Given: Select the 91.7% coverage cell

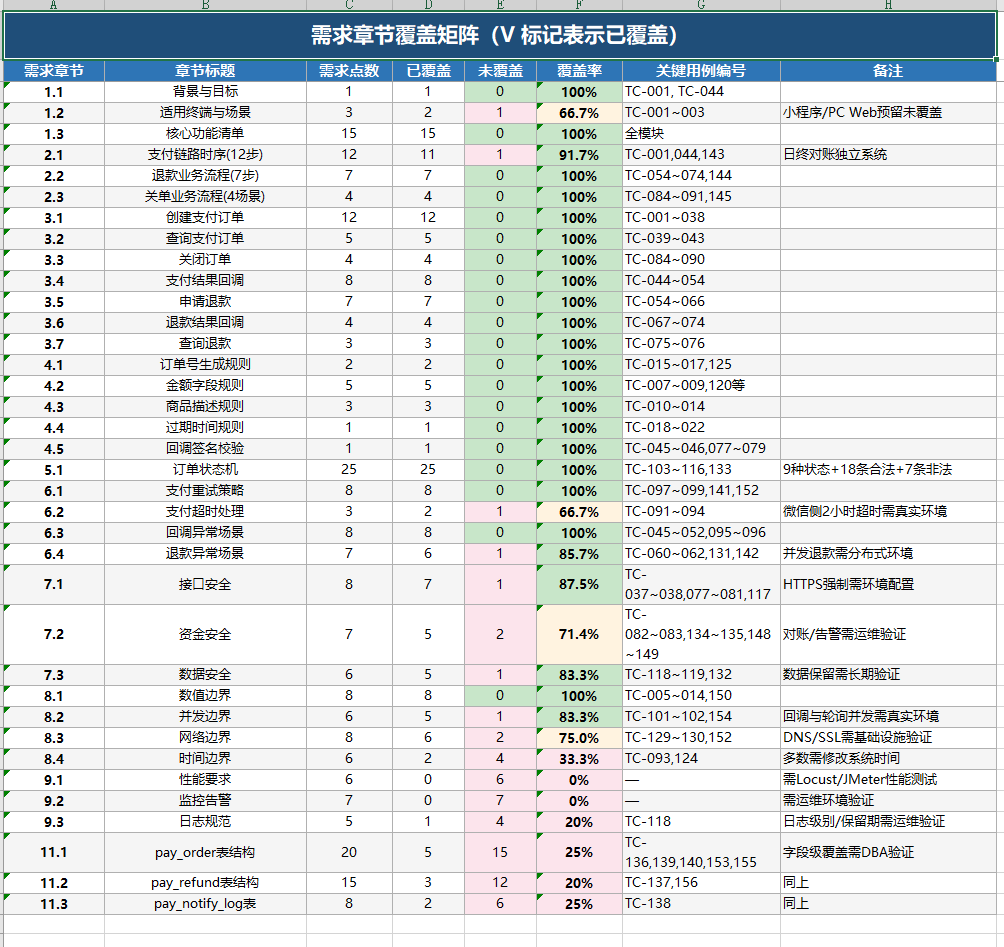Looking at the screenshot, I should tap(579, 155).
